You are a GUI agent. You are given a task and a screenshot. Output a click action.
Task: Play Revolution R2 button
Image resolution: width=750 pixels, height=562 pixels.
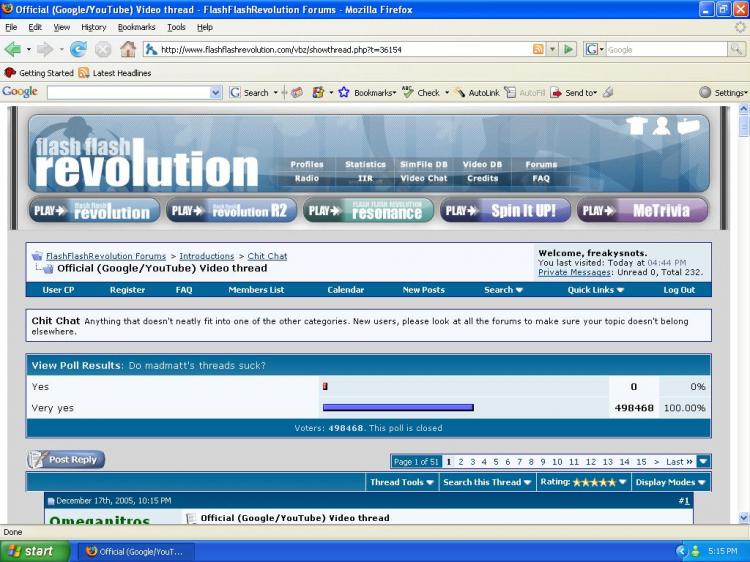[x=232, y=210]
